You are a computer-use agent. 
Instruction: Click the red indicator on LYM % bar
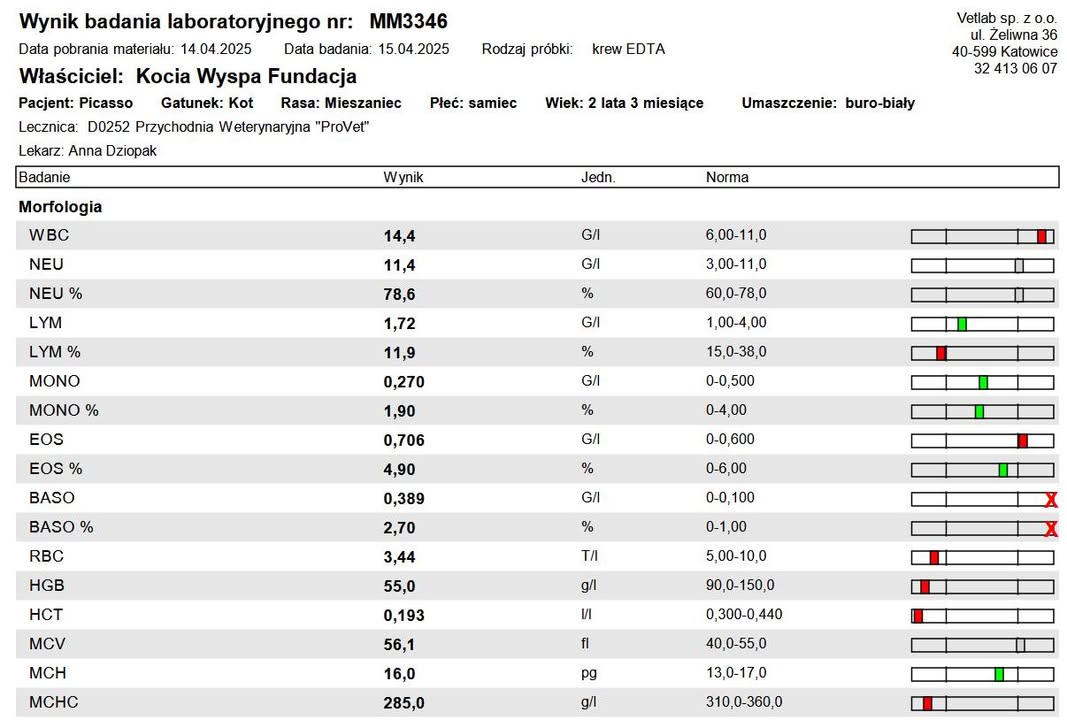point(941,353)
